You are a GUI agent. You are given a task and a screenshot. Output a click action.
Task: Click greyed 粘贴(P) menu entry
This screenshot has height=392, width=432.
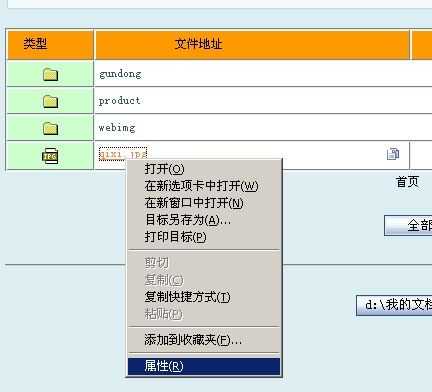coord(203,314)
